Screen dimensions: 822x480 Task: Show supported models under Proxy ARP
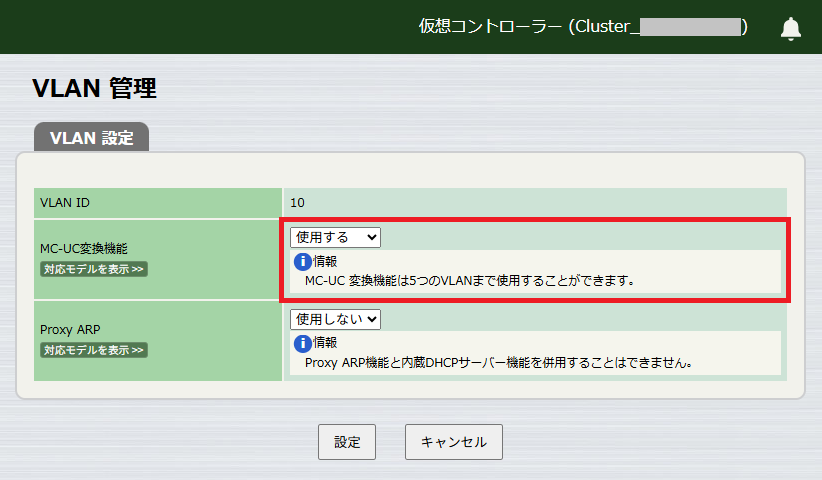click(94, 350)
